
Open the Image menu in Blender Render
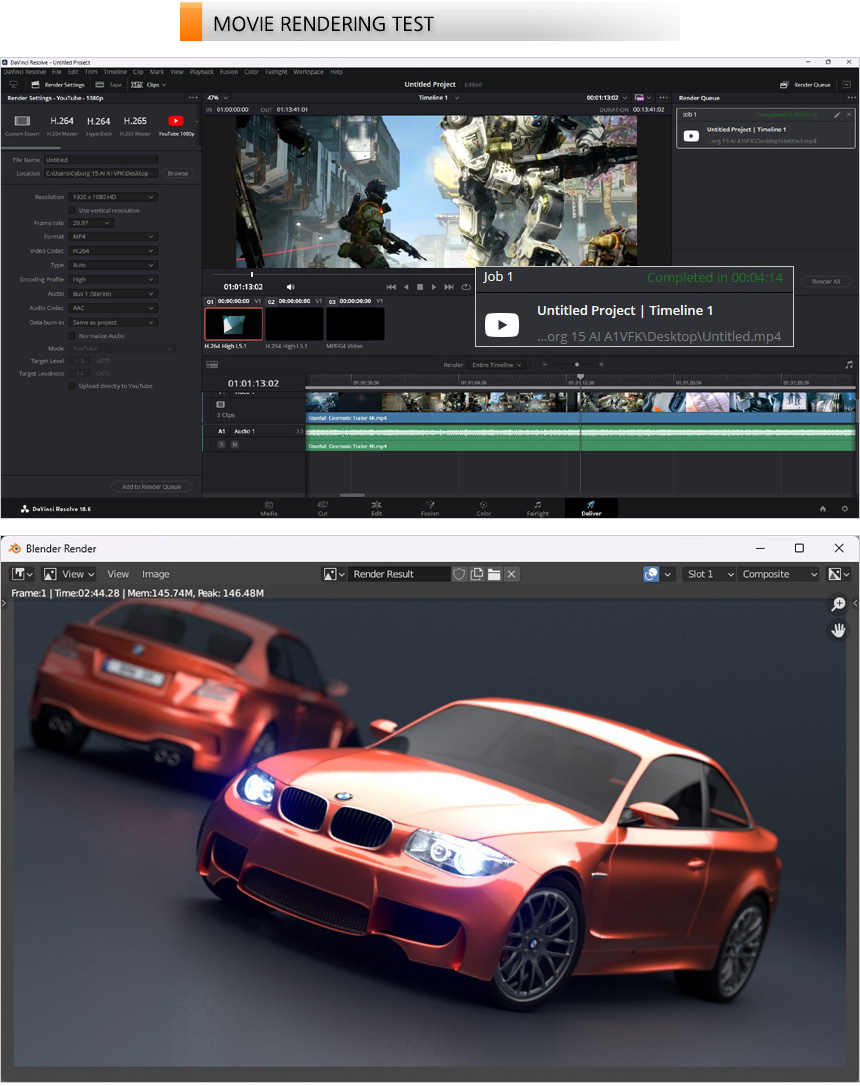coord(156,574)
